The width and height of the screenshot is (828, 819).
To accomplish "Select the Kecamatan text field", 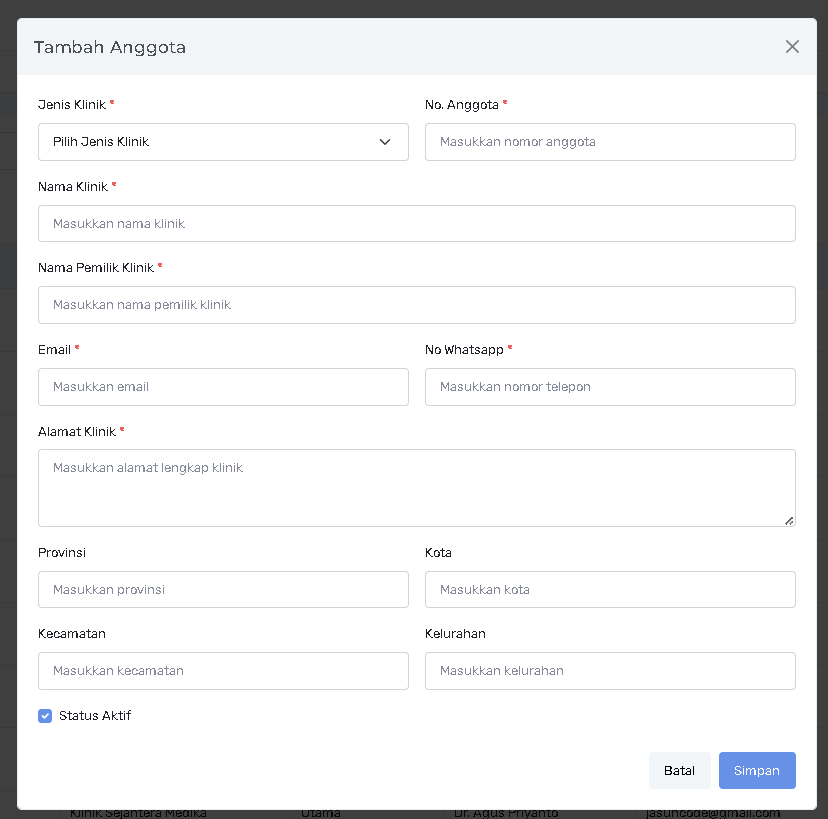I will (x=222, y=671).
